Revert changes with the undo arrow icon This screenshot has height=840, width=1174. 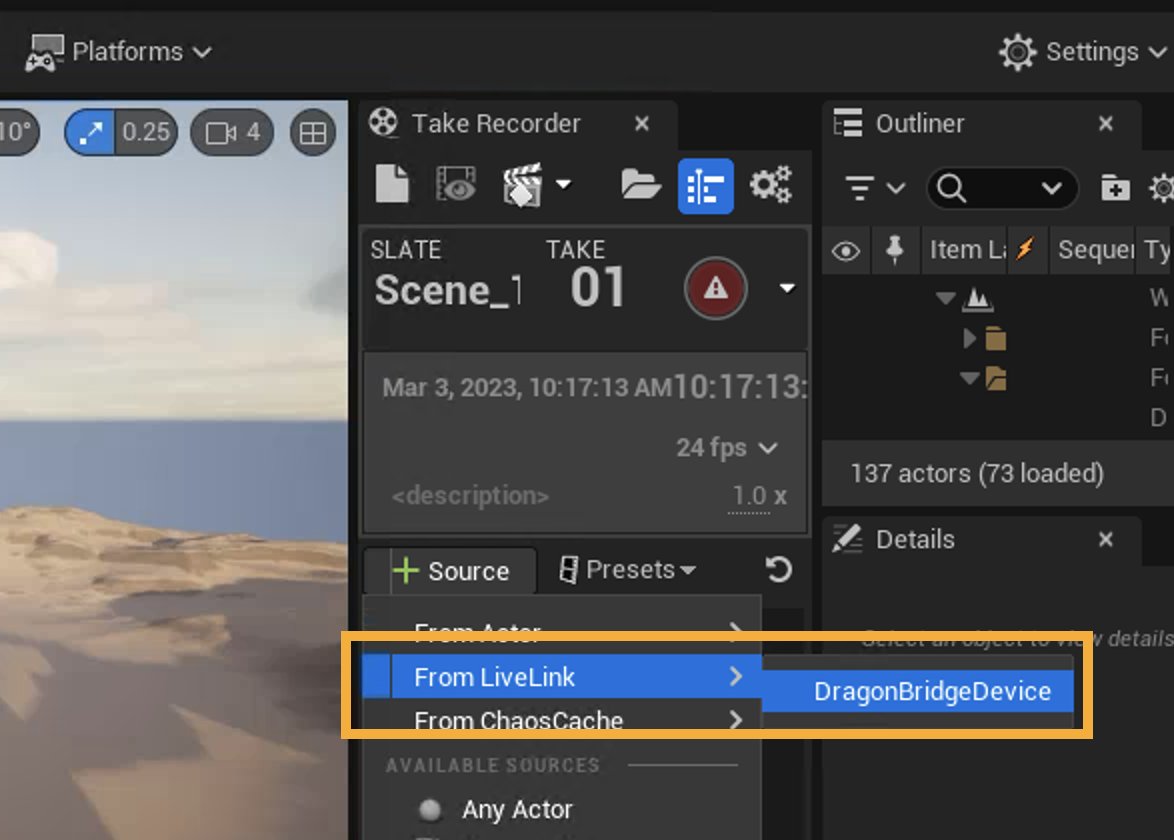779,570
